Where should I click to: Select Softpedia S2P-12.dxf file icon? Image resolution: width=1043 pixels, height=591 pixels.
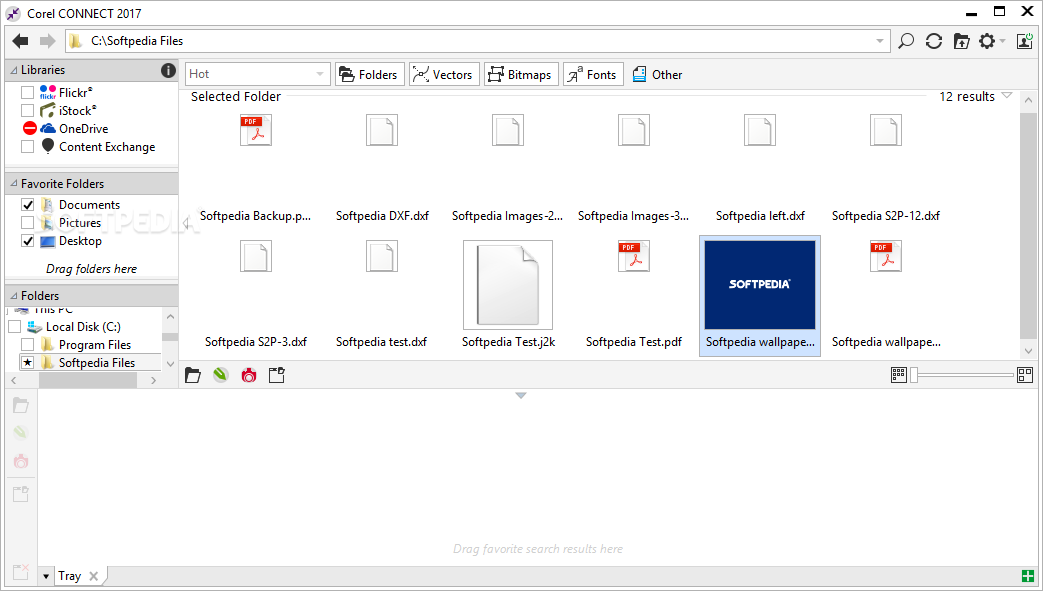(886, 130)
